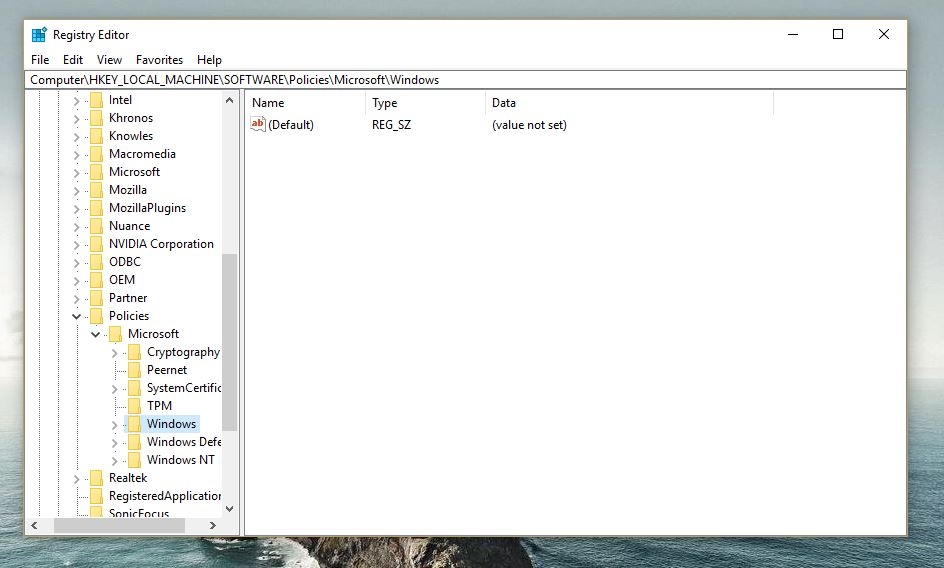Click the Khronos folder icon
Image resolution: width=944 pixels, height=568 pixels.
click(96, 118)
